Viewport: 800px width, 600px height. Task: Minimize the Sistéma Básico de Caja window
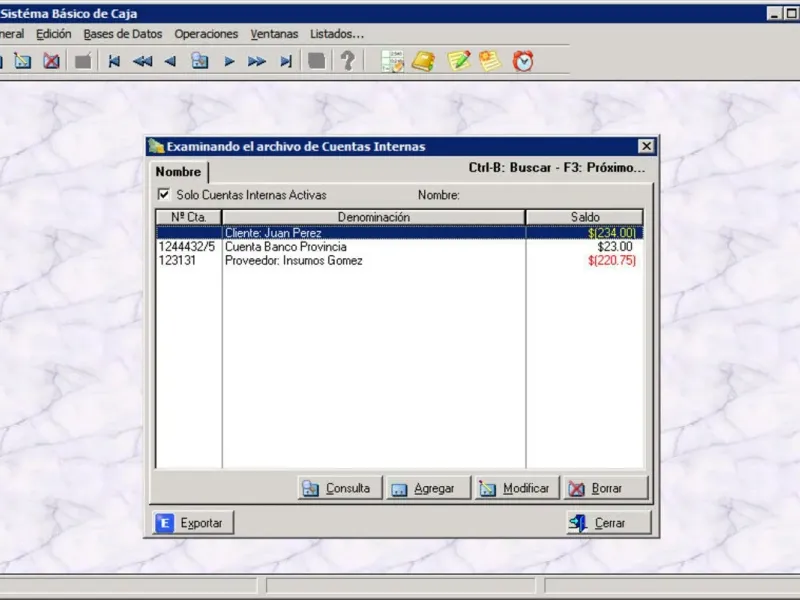(774, 14)
